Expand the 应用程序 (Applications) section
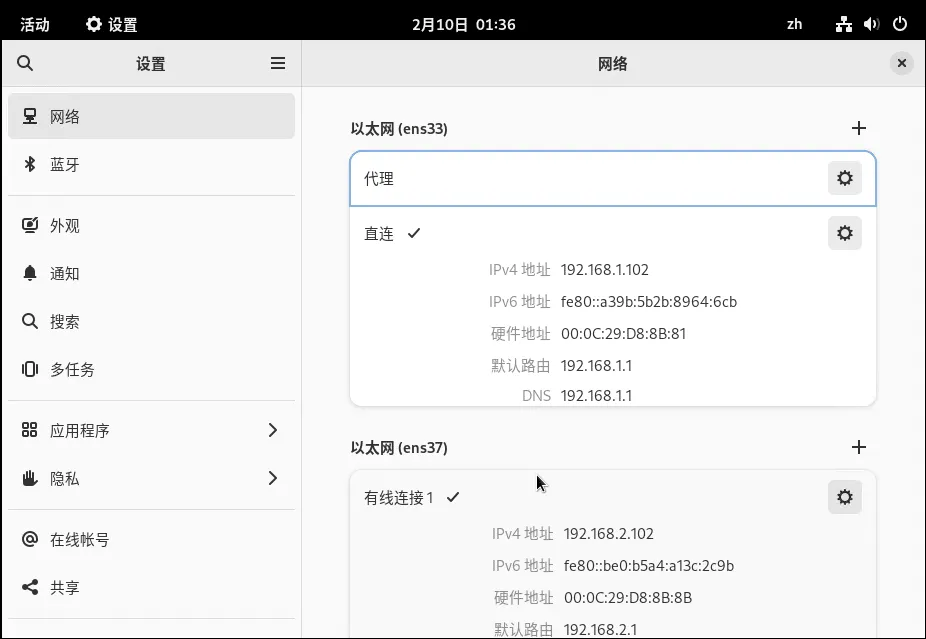926x639 pixels. coord(150,431)
